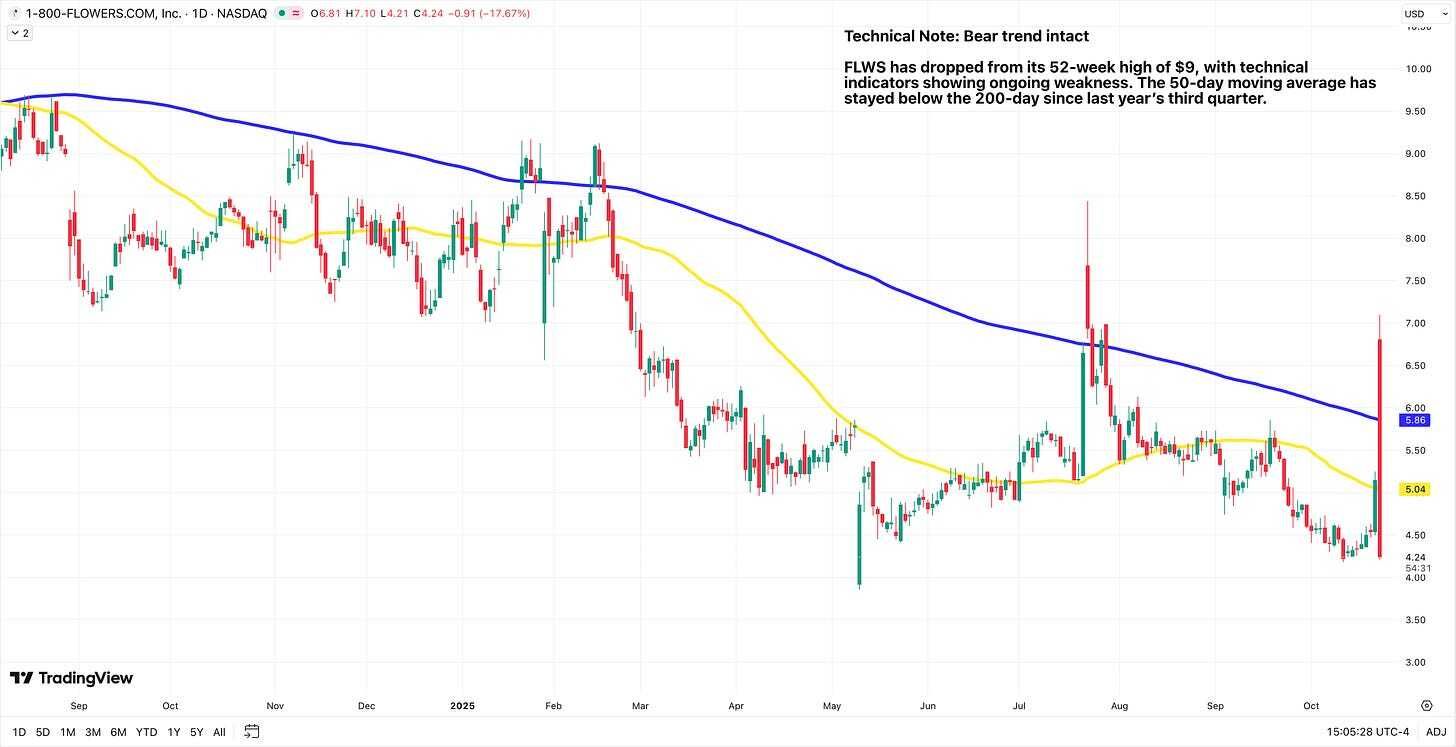Choose the 6M time range
The image size is (1456, 747).
(x=118, y=732)
